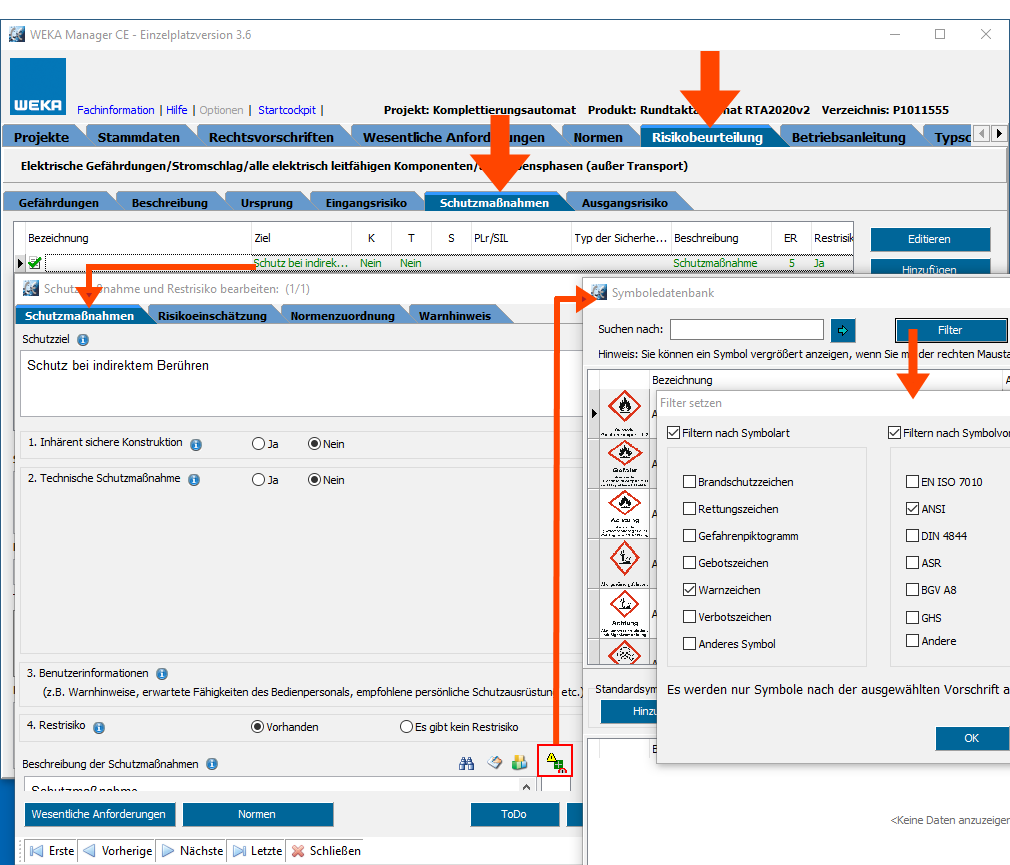Screen dimensions: 1010x865
Task: Click the Filter button
Action: click(x=950, y=330)
